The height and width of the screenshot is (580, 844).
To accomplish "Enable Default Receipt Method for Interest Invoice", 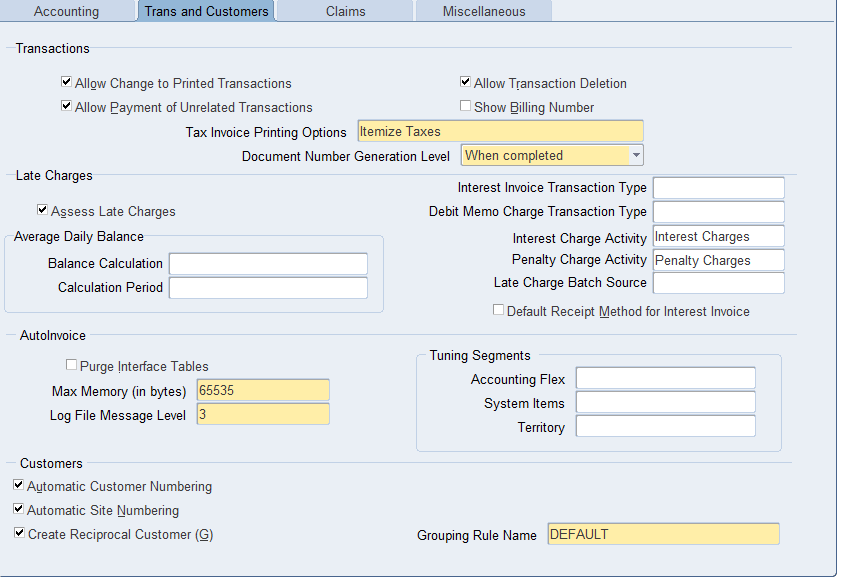I will [498, 310].
